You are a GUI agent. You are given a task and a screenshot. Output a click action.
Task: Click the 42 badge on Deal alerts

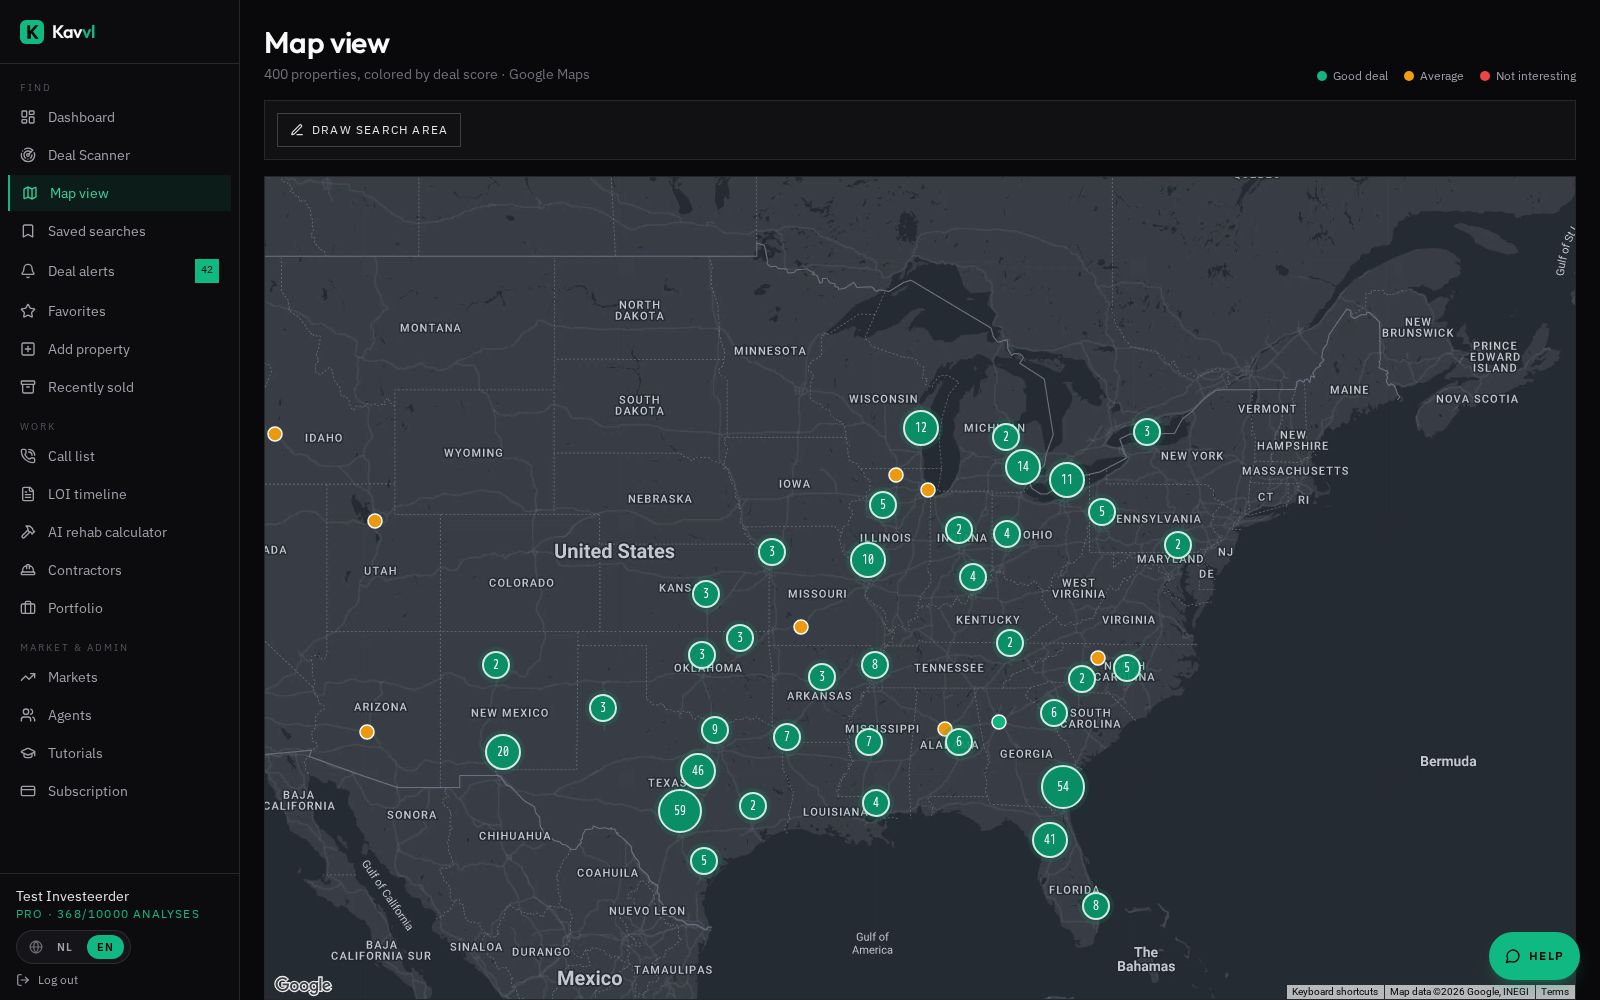tap(207, 271)
